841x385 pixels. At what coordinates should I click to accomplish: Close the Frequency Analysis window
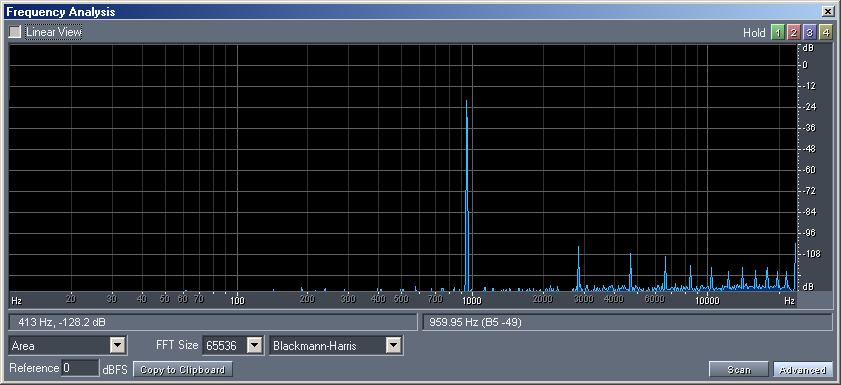828,11
